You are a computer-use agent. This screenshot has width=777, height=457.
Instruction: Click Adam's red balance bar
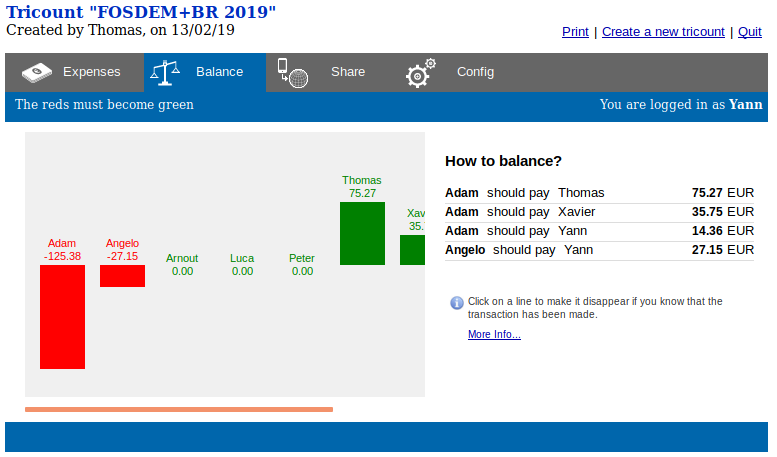62,317
